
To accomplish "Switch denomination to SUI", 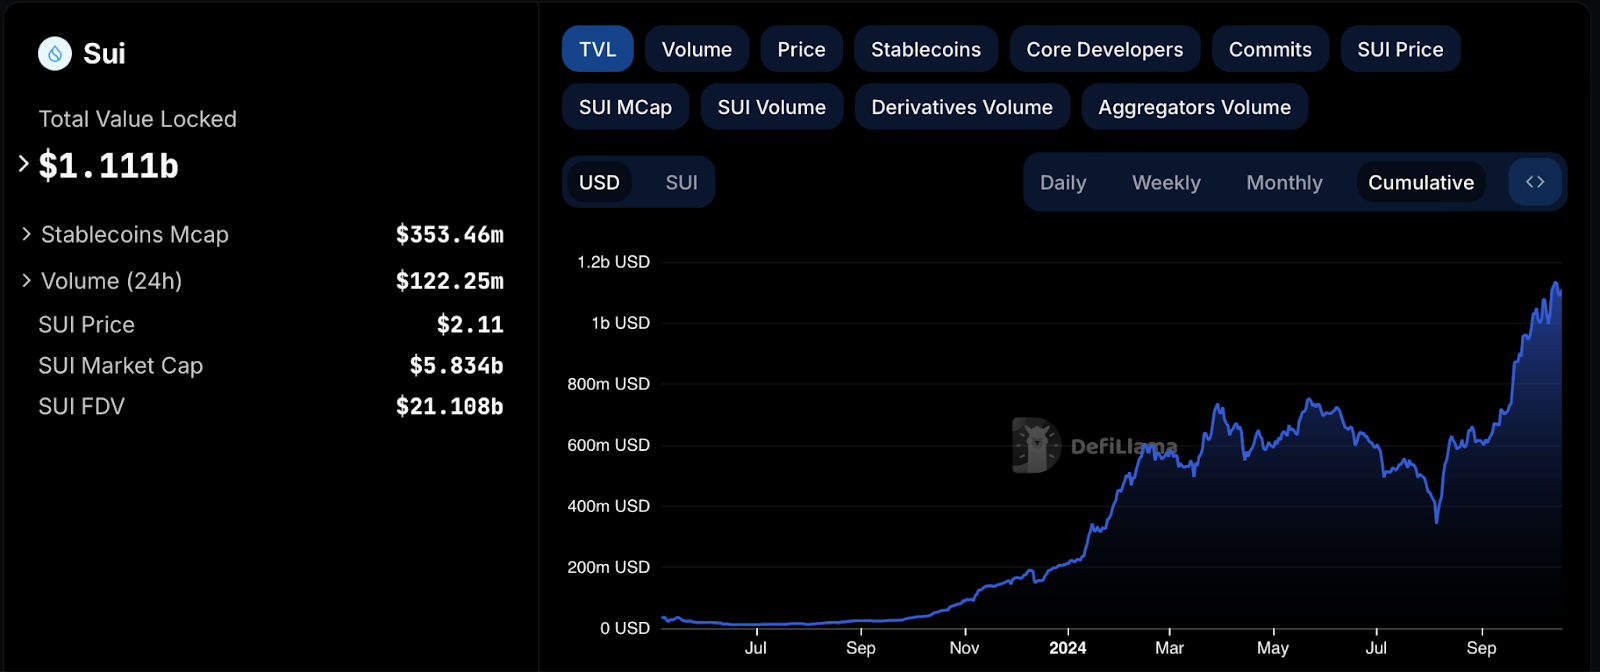I will point(682,182).
